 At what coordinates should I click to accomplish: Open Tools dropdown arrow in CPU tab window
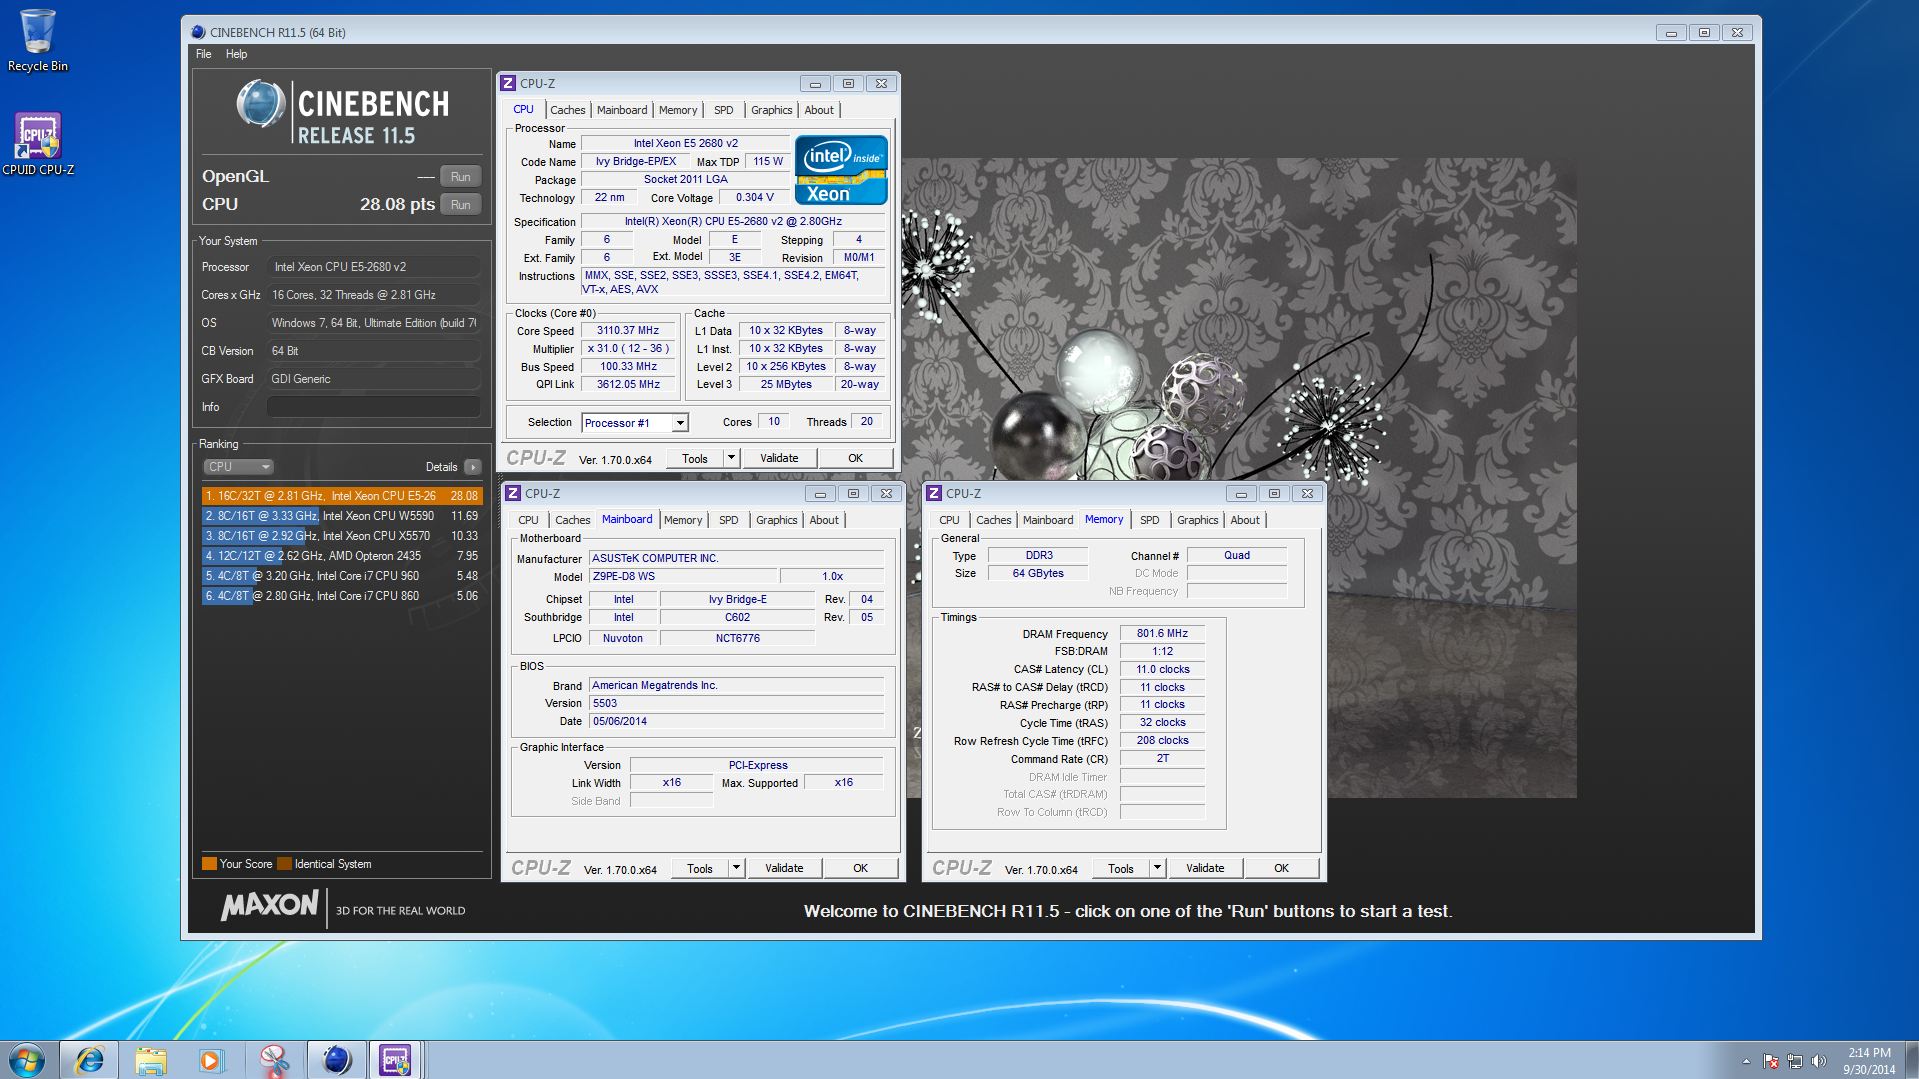(x=731, y=458)
